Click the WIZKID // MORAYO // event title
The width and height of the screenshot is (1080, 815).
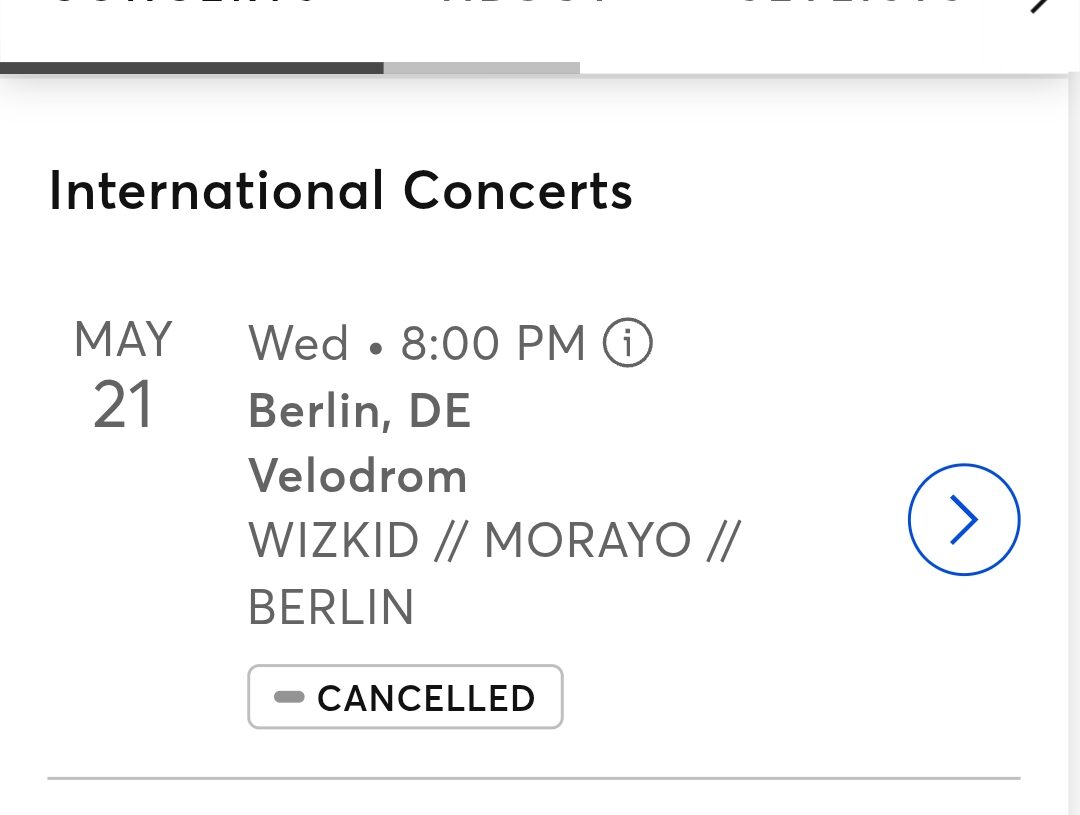pyautogui.click(x=492, y=541)
